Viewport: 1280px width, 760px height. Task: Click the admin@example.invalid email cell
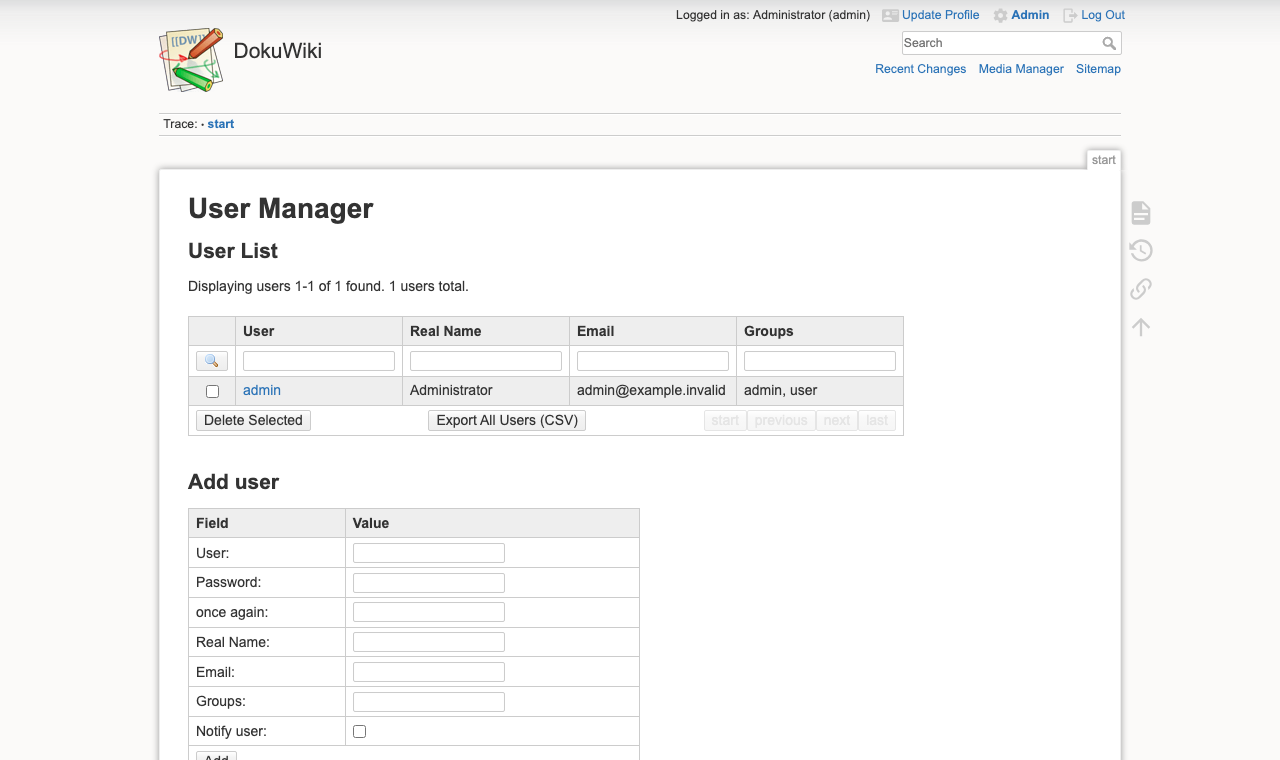click(651, 390)
